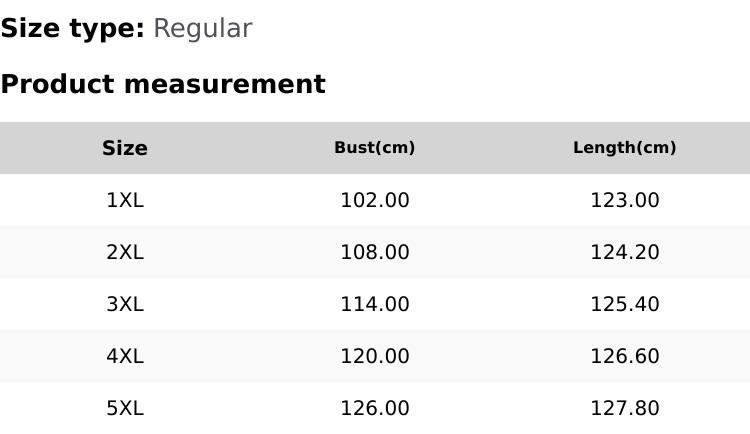The height and width of the screenshot is (434, 750).
Task: Click the Length(cm) column header
Action: click(625, 148)
